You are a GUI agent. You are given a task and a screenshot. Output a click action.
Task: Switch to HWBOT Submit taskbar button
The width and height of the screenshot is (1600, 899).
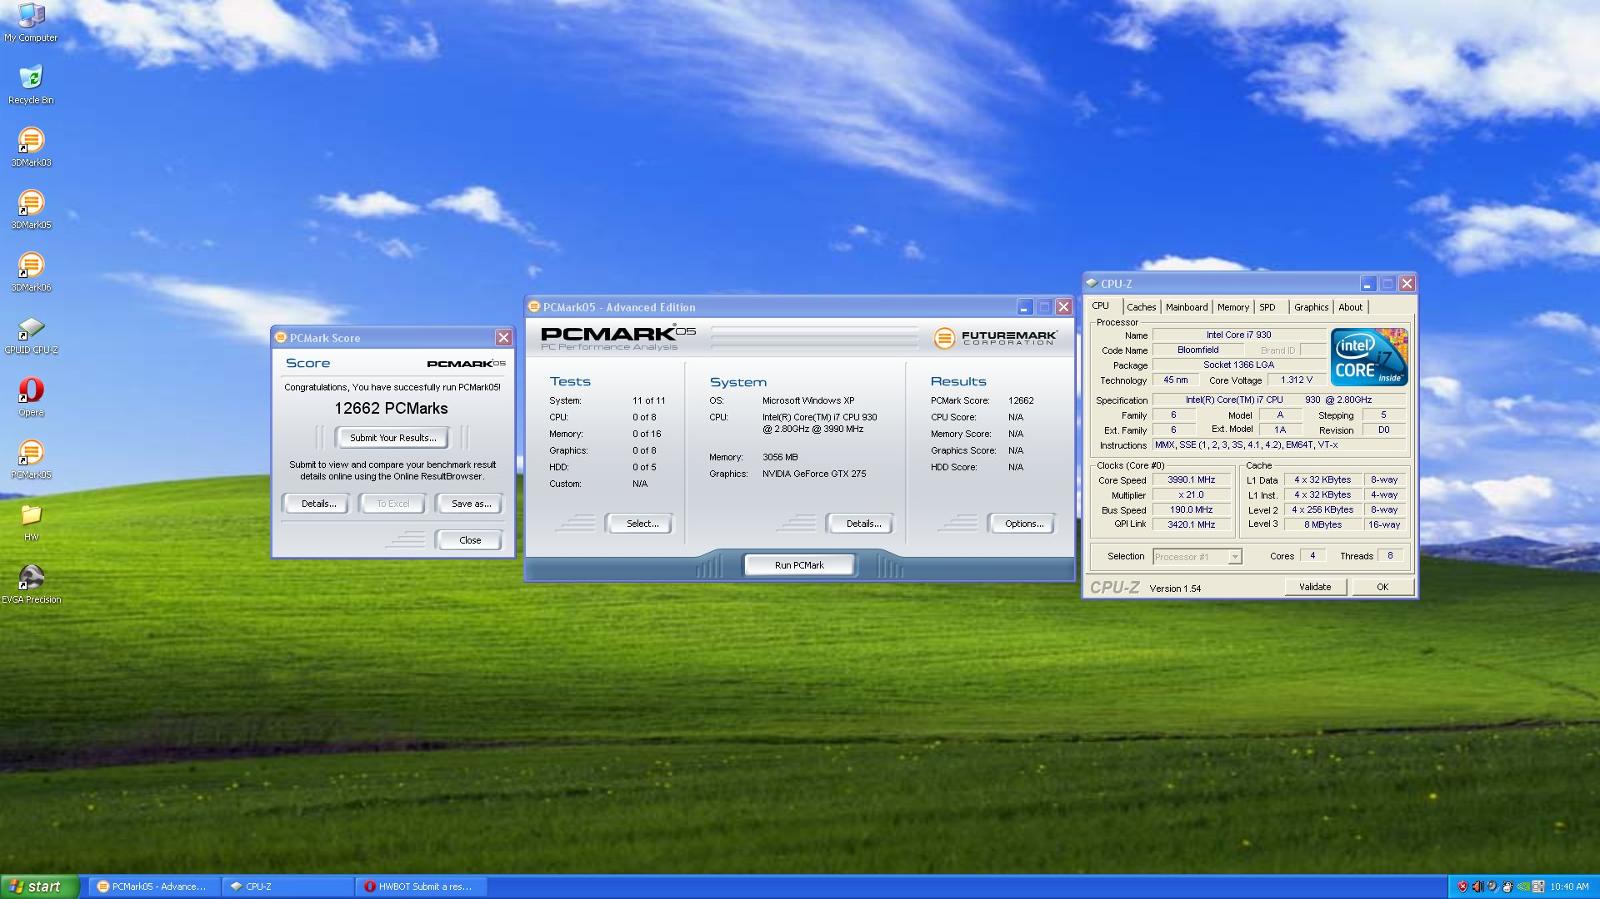(421, 886)
